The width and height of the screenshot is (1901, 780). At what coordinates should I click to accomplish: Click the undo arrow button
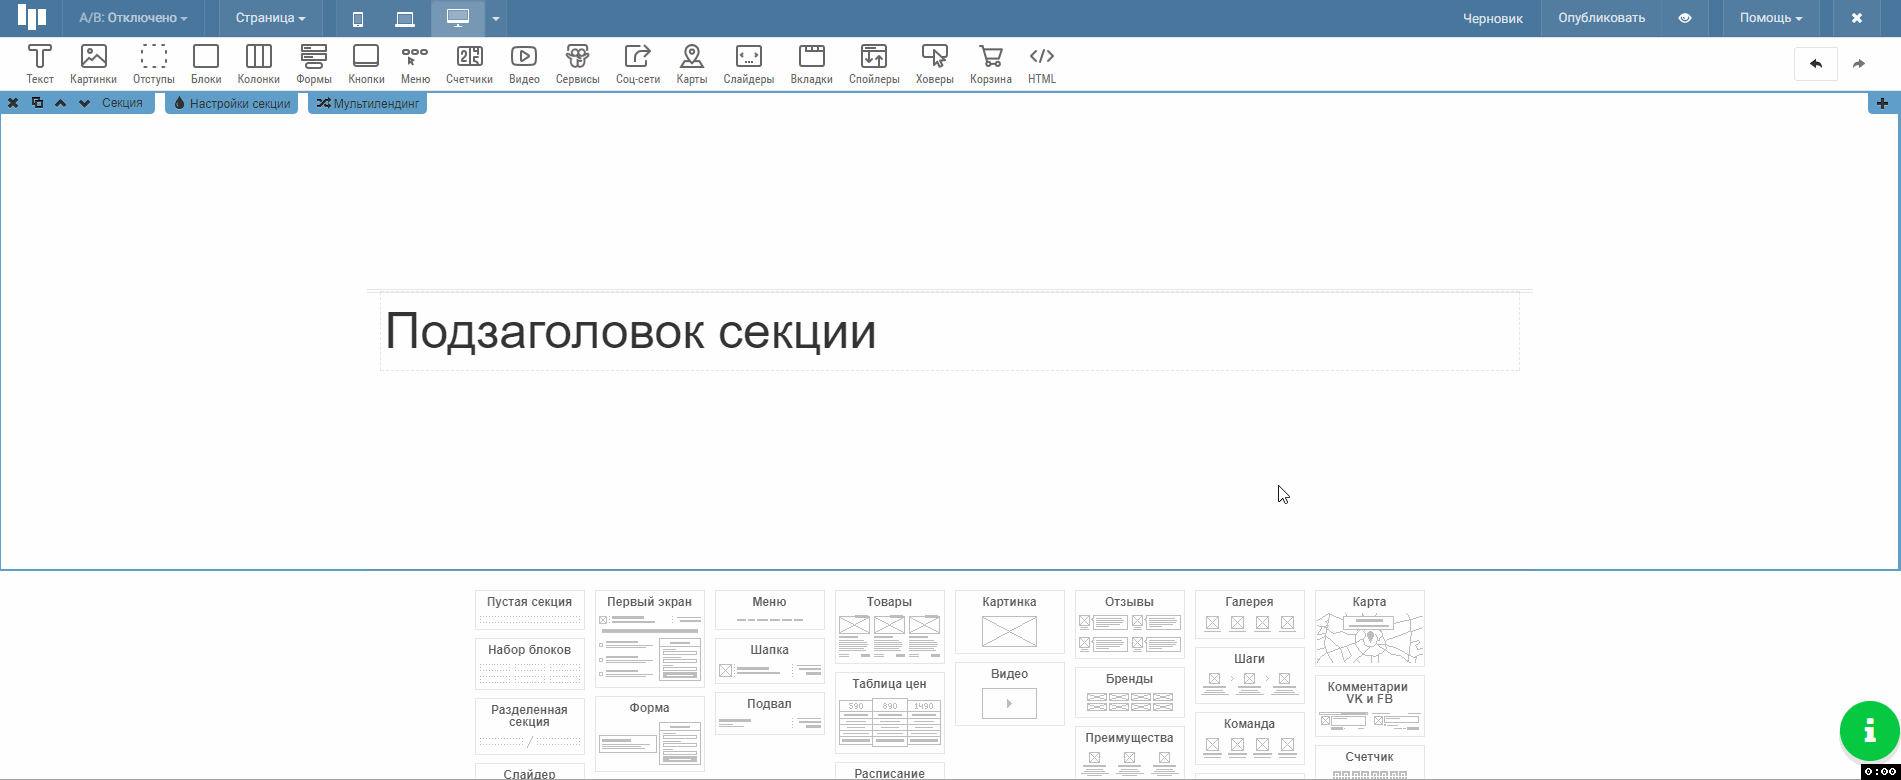1816,64
